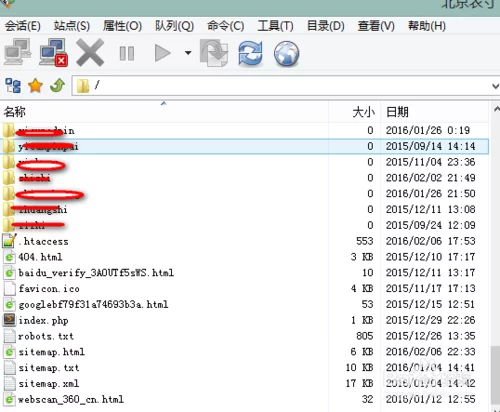Click the globe browser icon

click(x=286, y=53)
